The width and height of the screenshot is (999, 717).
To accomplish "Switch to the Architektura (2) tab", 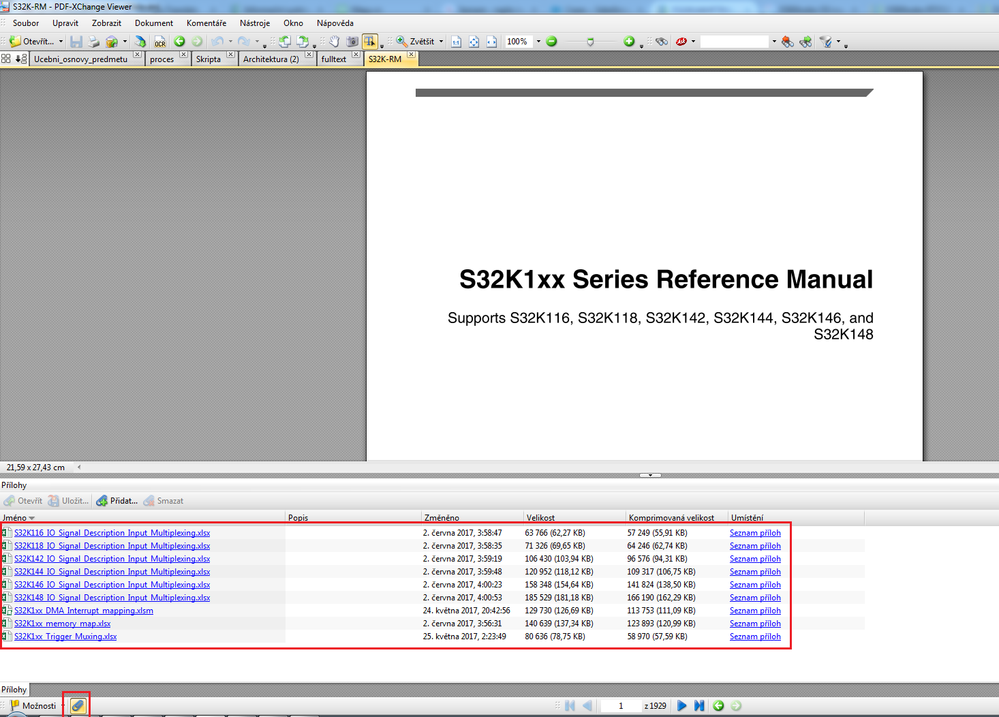I will click(271, 59).
